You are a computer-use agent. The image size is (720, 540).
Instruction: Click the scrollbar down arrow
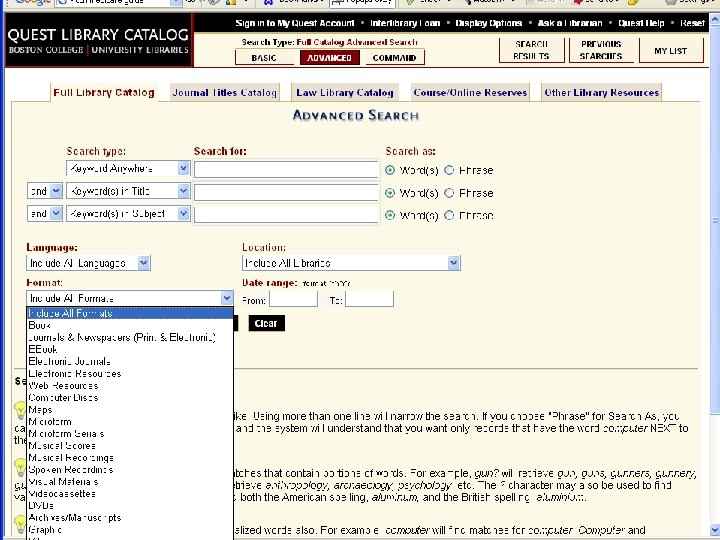[715, 529]
